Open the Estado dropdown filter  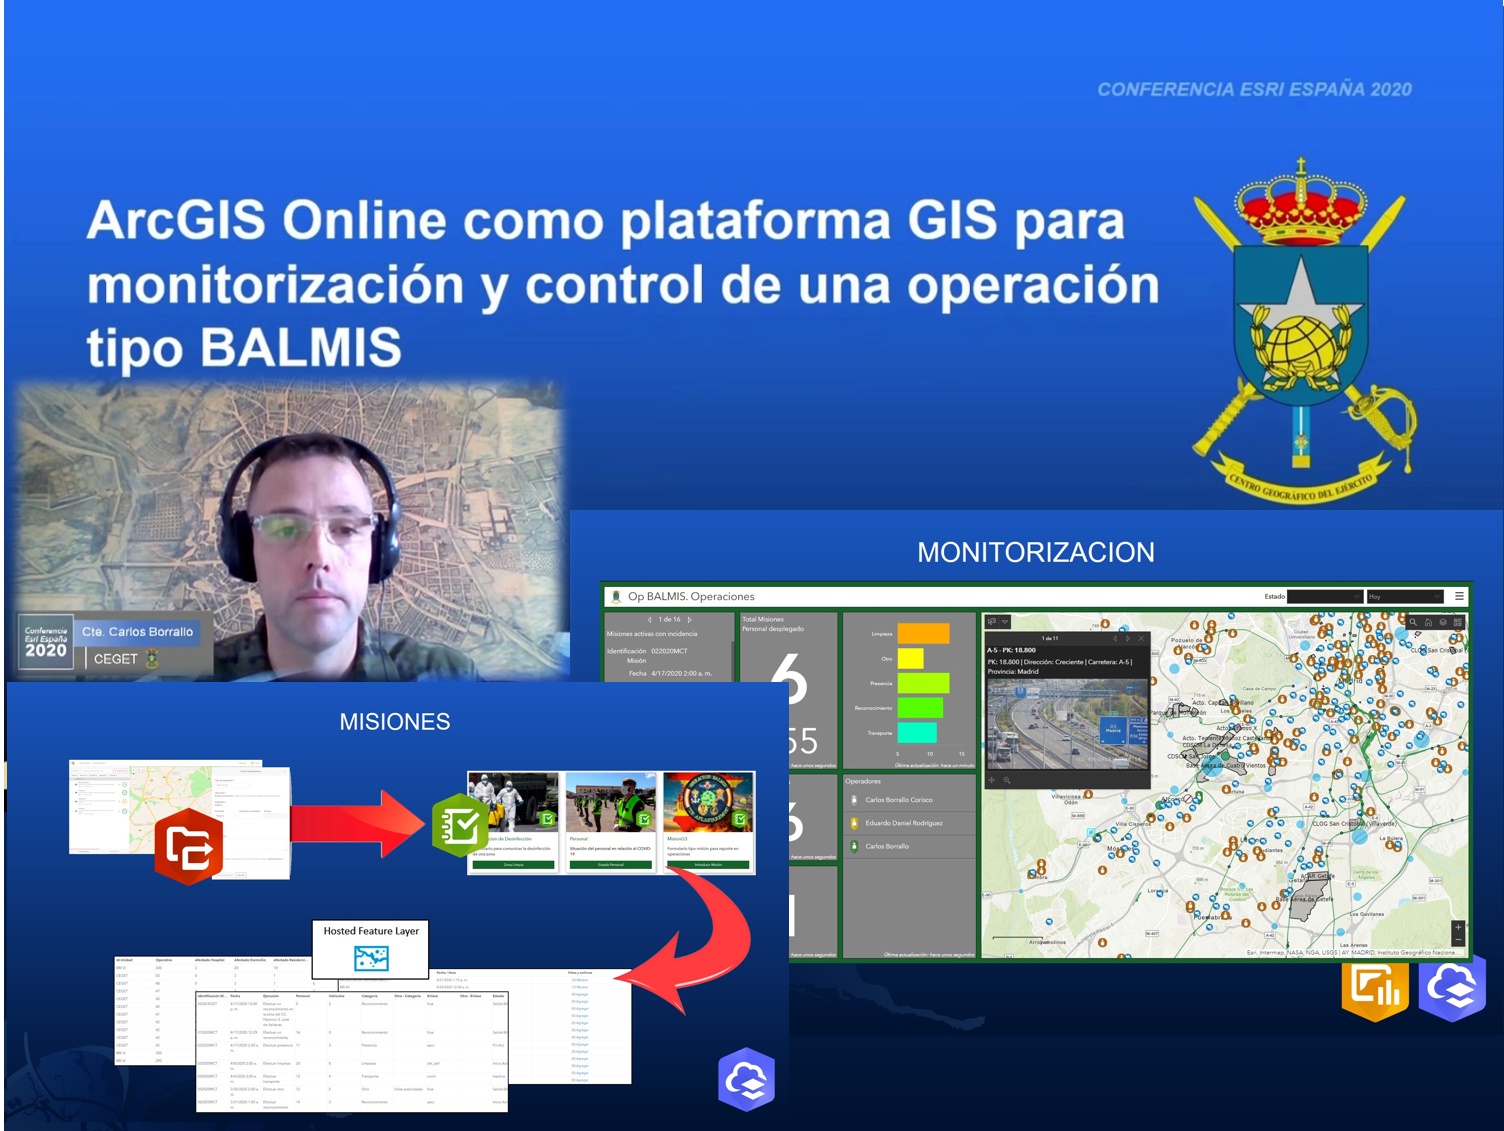coord(1324,597)
